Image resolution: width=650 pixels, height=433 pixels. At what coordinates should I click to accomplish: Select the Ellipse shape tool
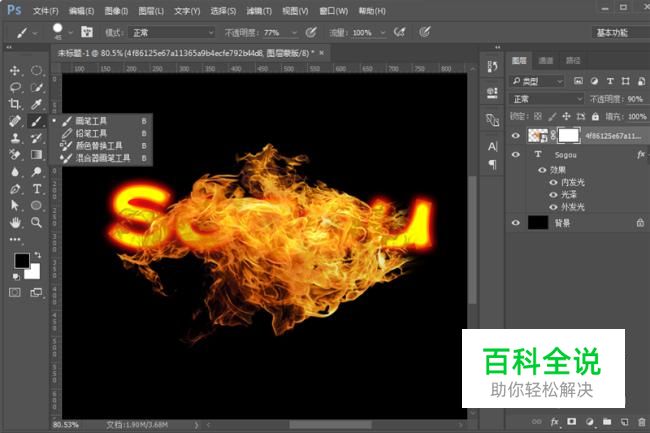point(36,206)
